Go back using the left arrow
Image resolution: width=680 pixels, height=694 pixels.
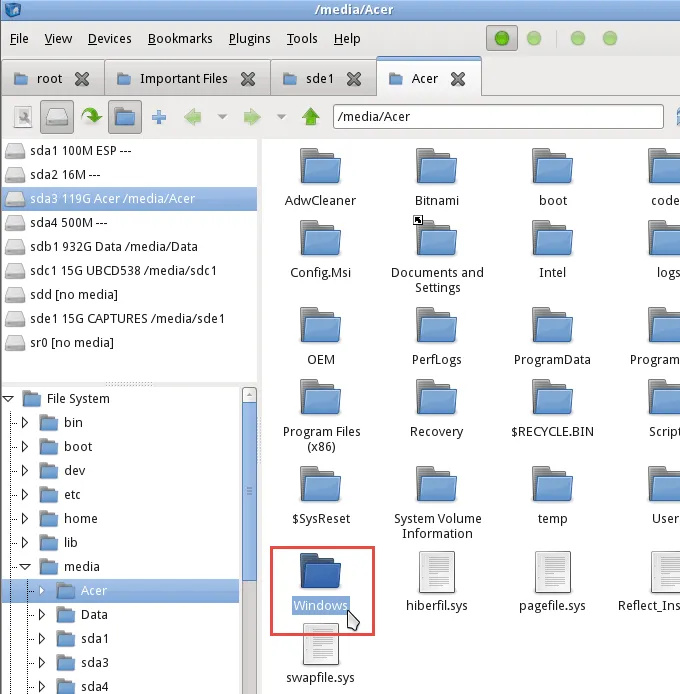[x=193, y=117]
